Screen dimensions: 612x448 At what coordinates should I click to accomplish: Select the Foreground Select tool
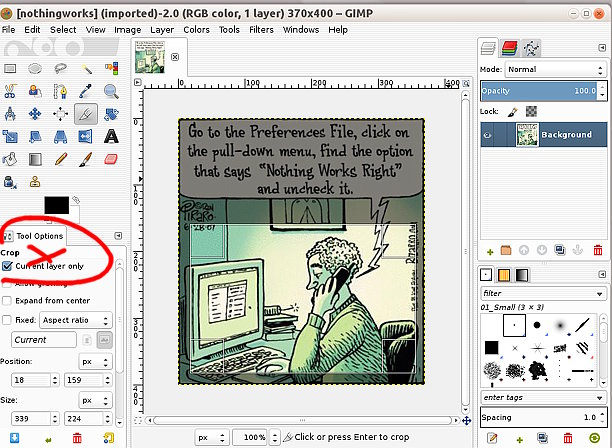click(x=35, y=91)
